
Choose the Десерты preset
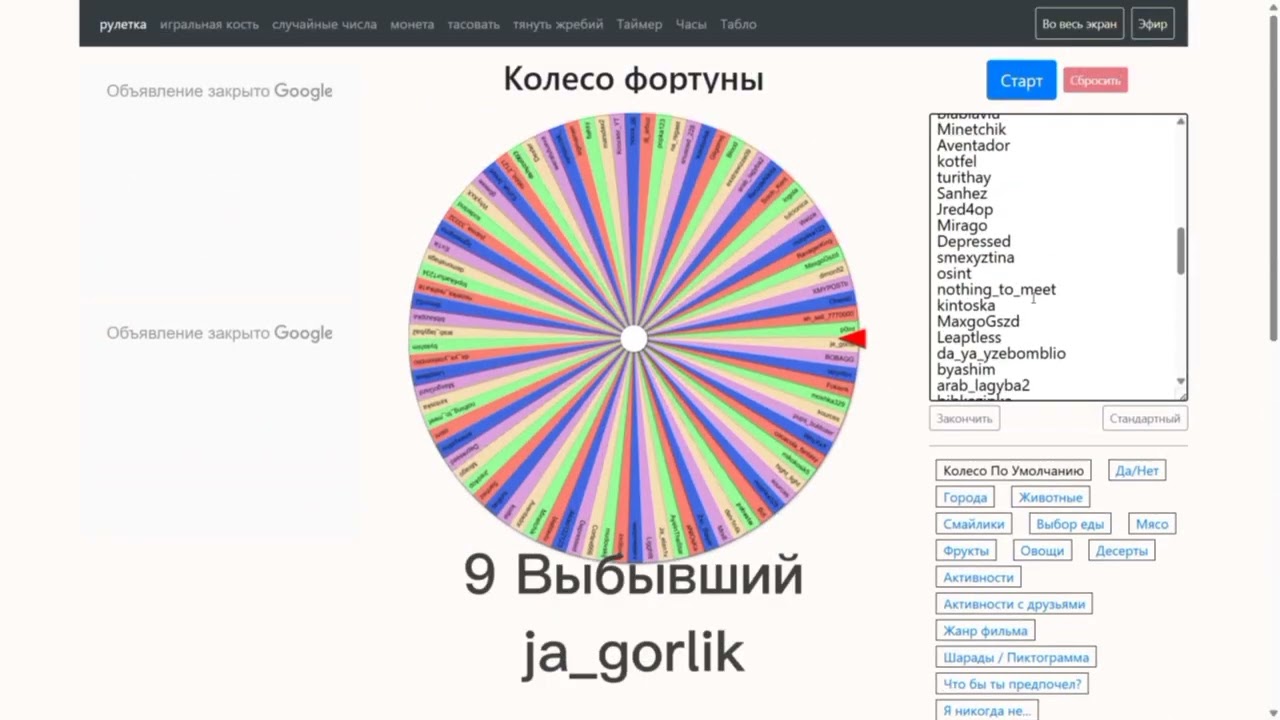click(1121, 551)
